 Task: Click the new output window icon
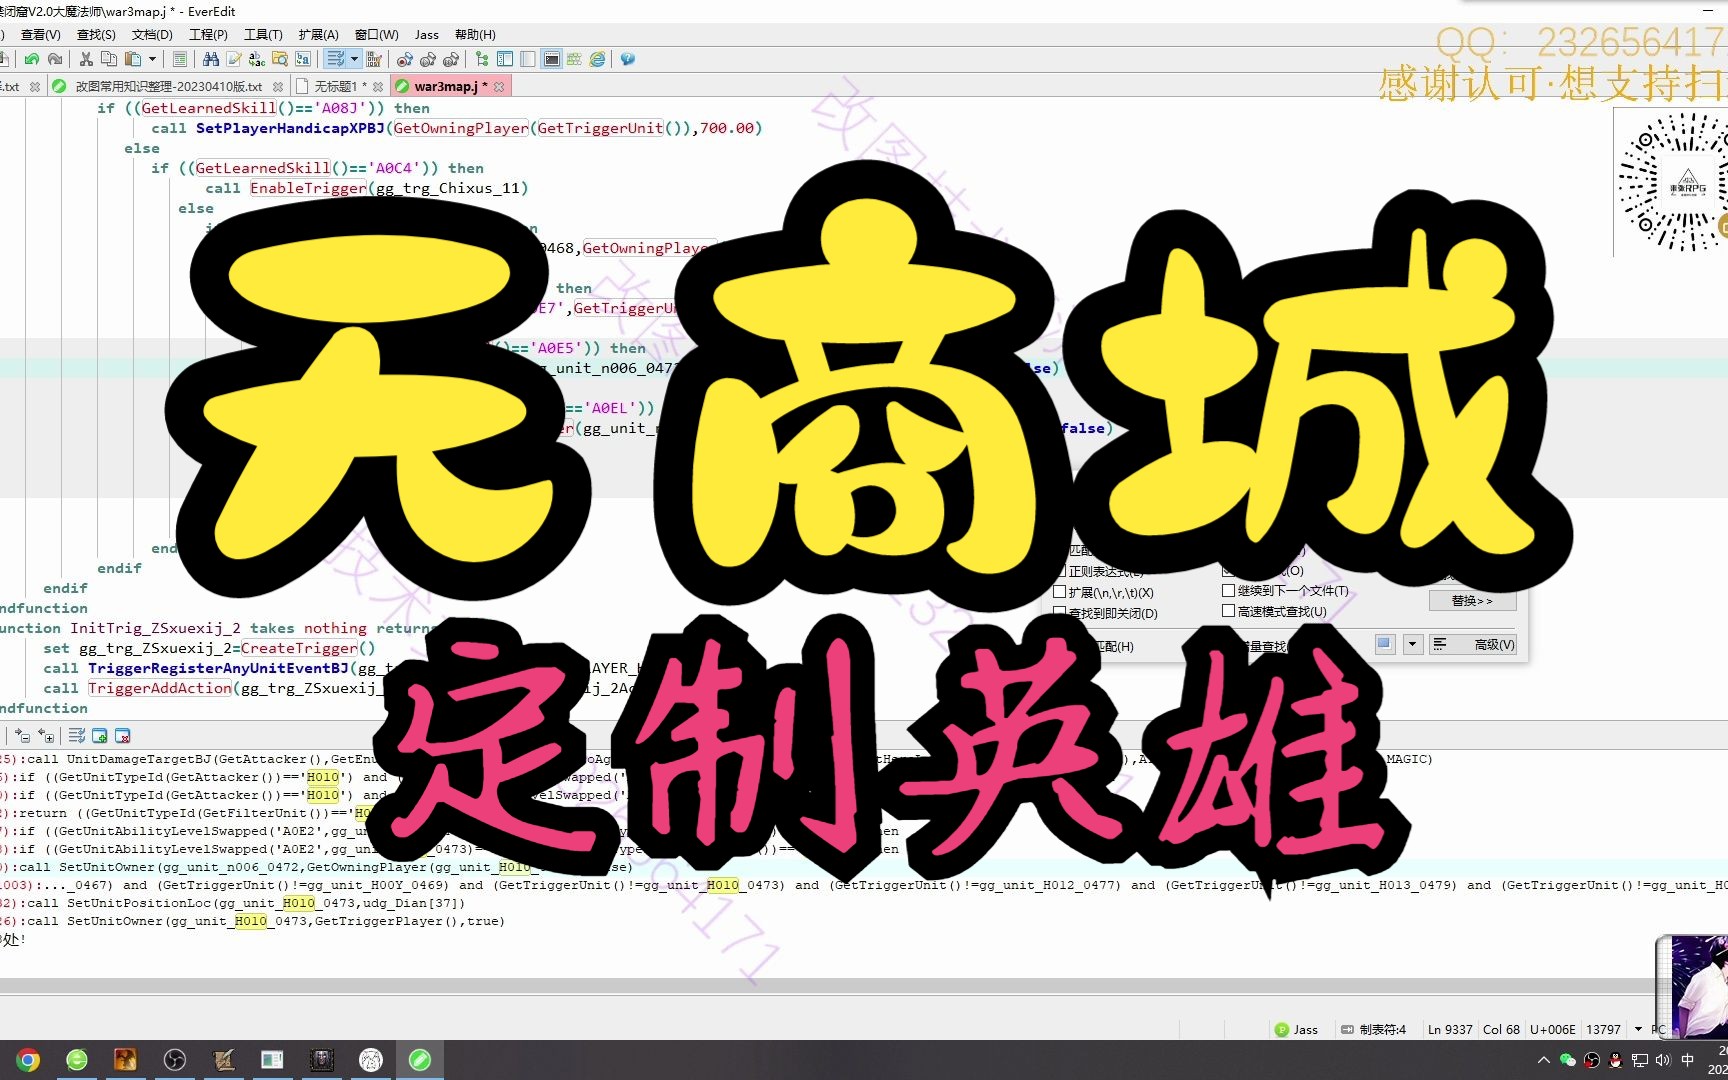click(100, 736)
